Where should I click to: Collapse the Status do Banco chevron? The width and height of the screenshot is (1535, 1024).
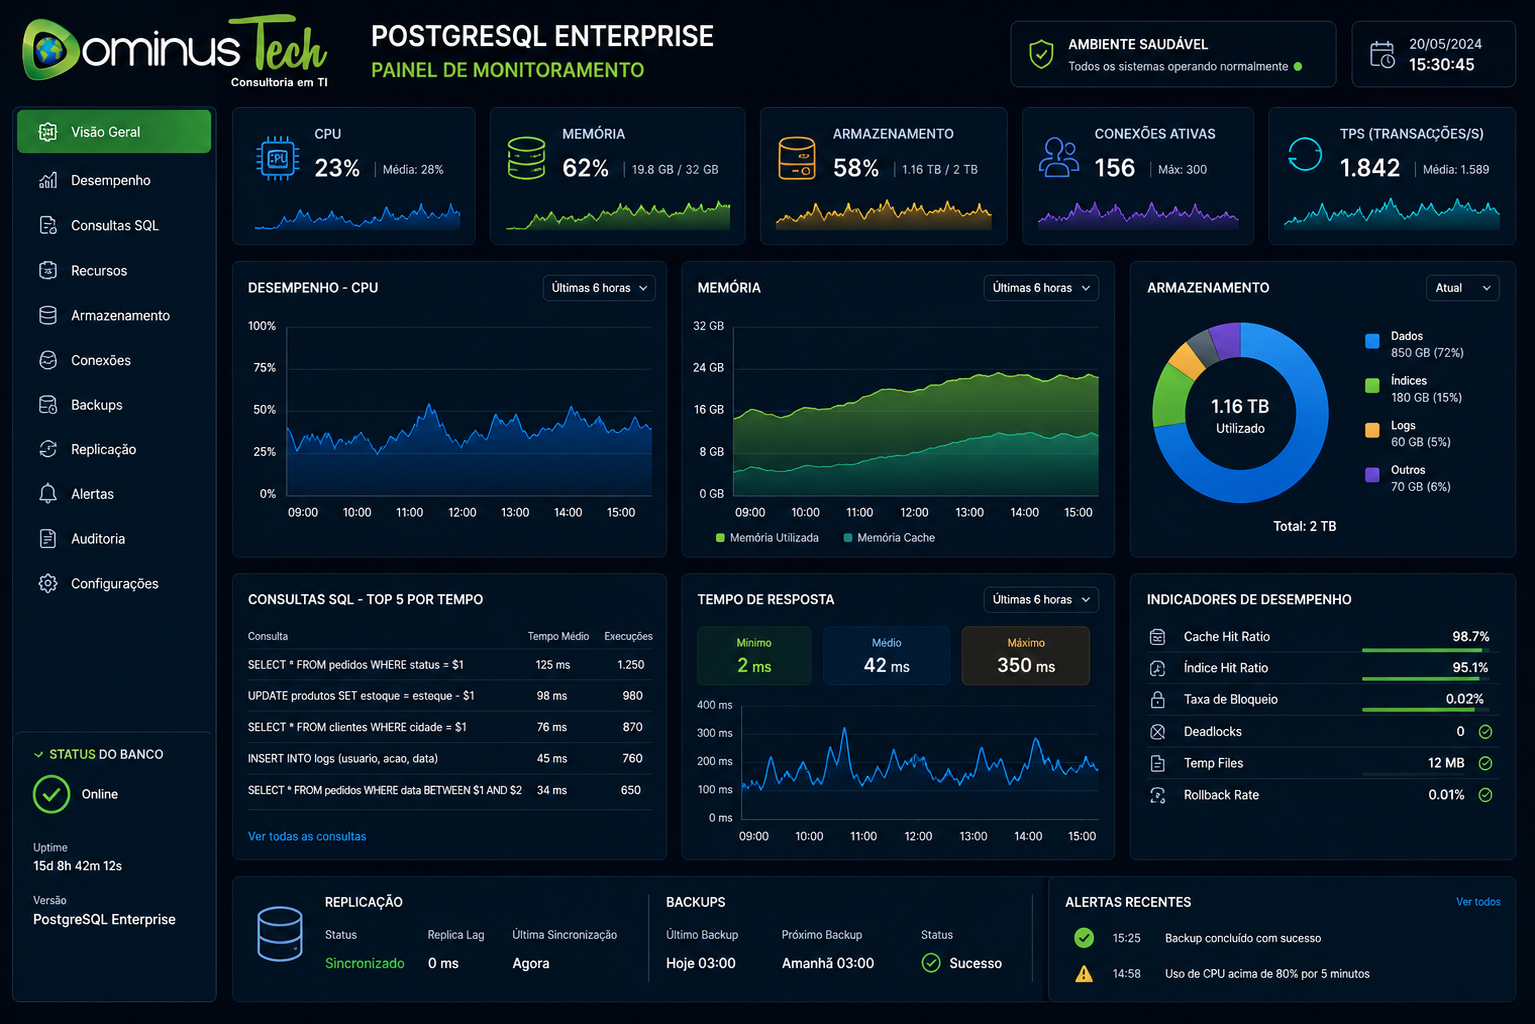[x=38, y=755]
